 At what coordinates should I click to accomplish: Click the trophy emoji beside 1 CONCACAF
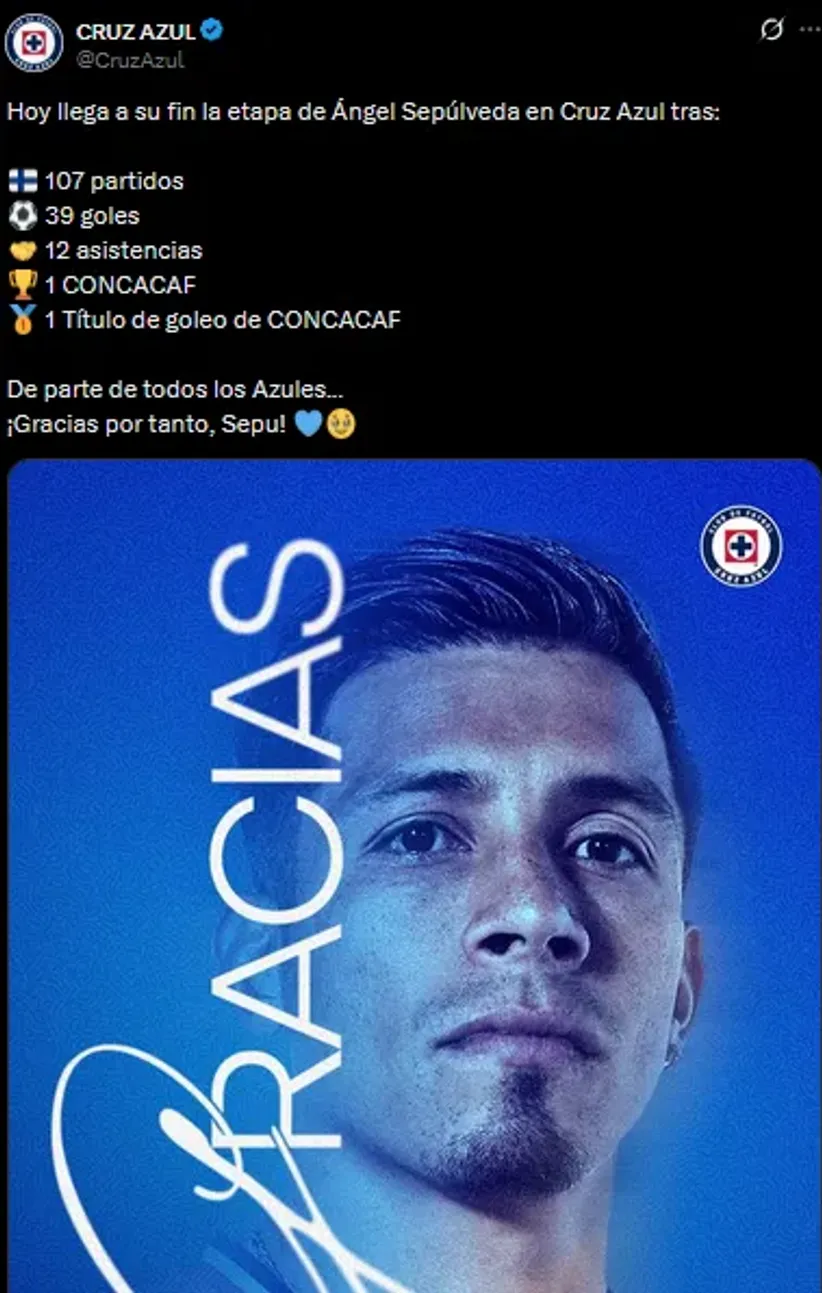[x=23, y=285]
